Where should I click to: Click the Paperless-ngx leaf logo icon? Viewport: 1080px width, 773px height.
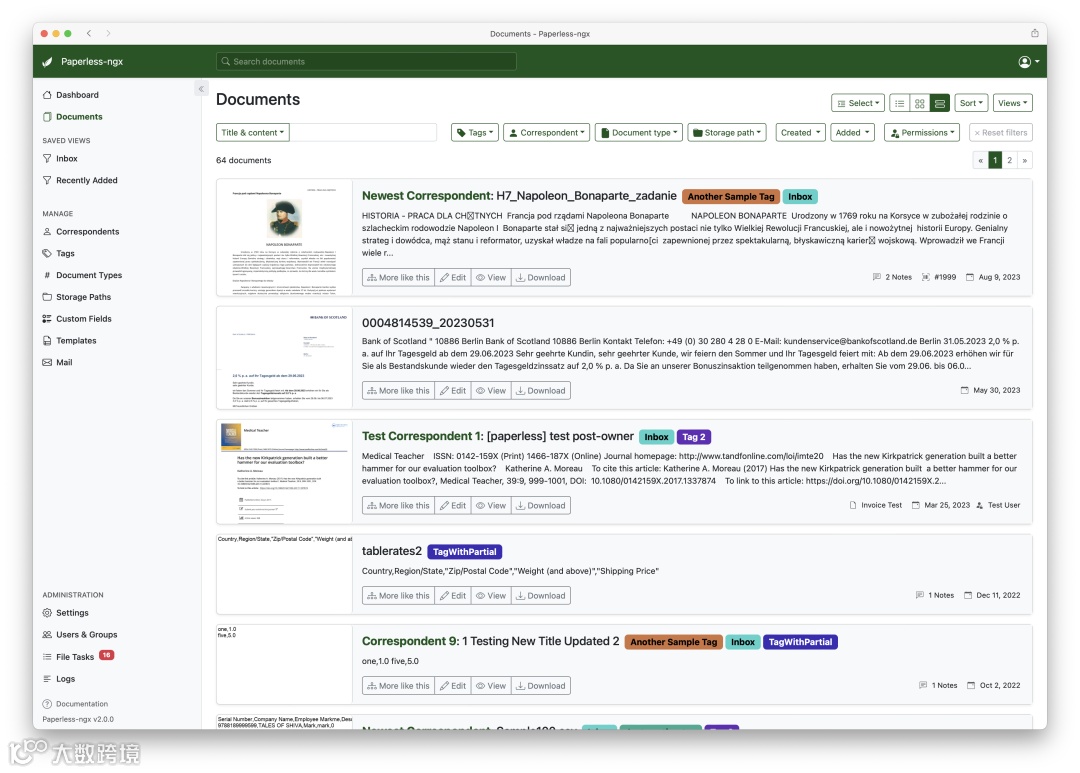coord(47,61)
